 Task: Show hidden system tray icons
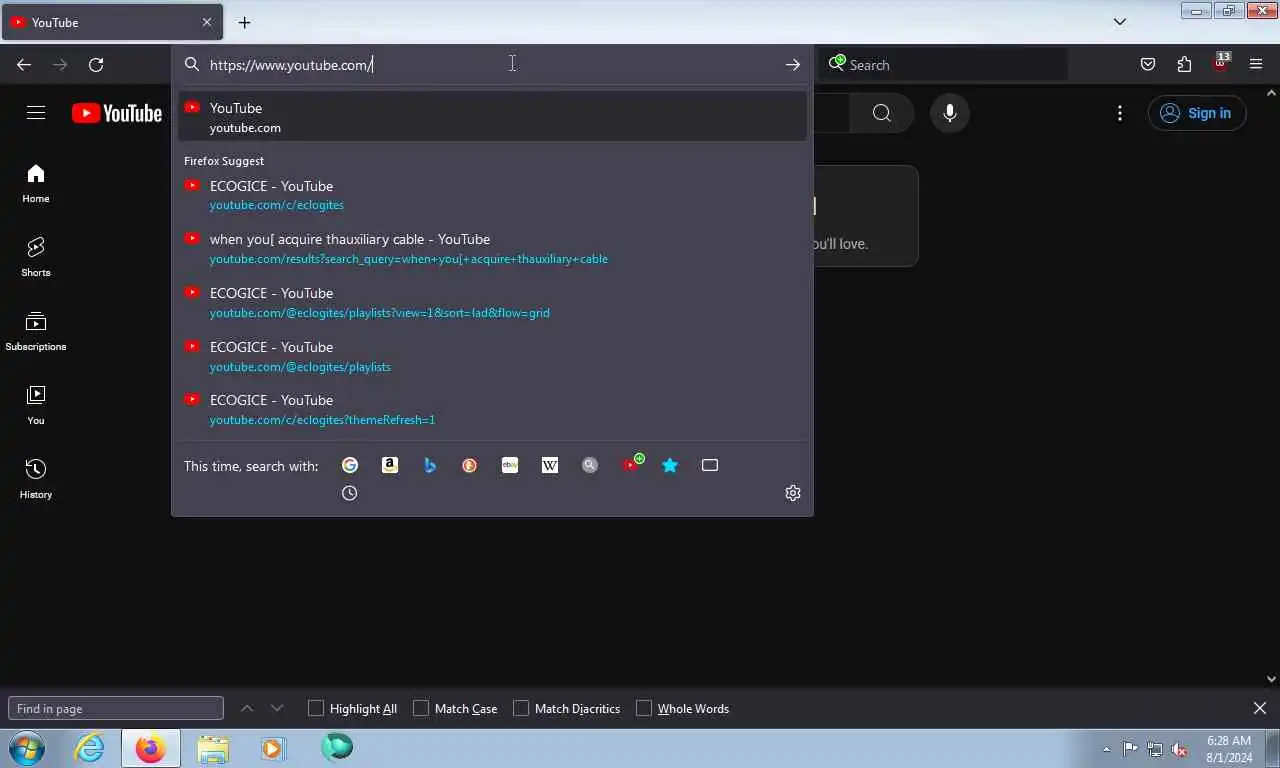(x=1106, y=749)
